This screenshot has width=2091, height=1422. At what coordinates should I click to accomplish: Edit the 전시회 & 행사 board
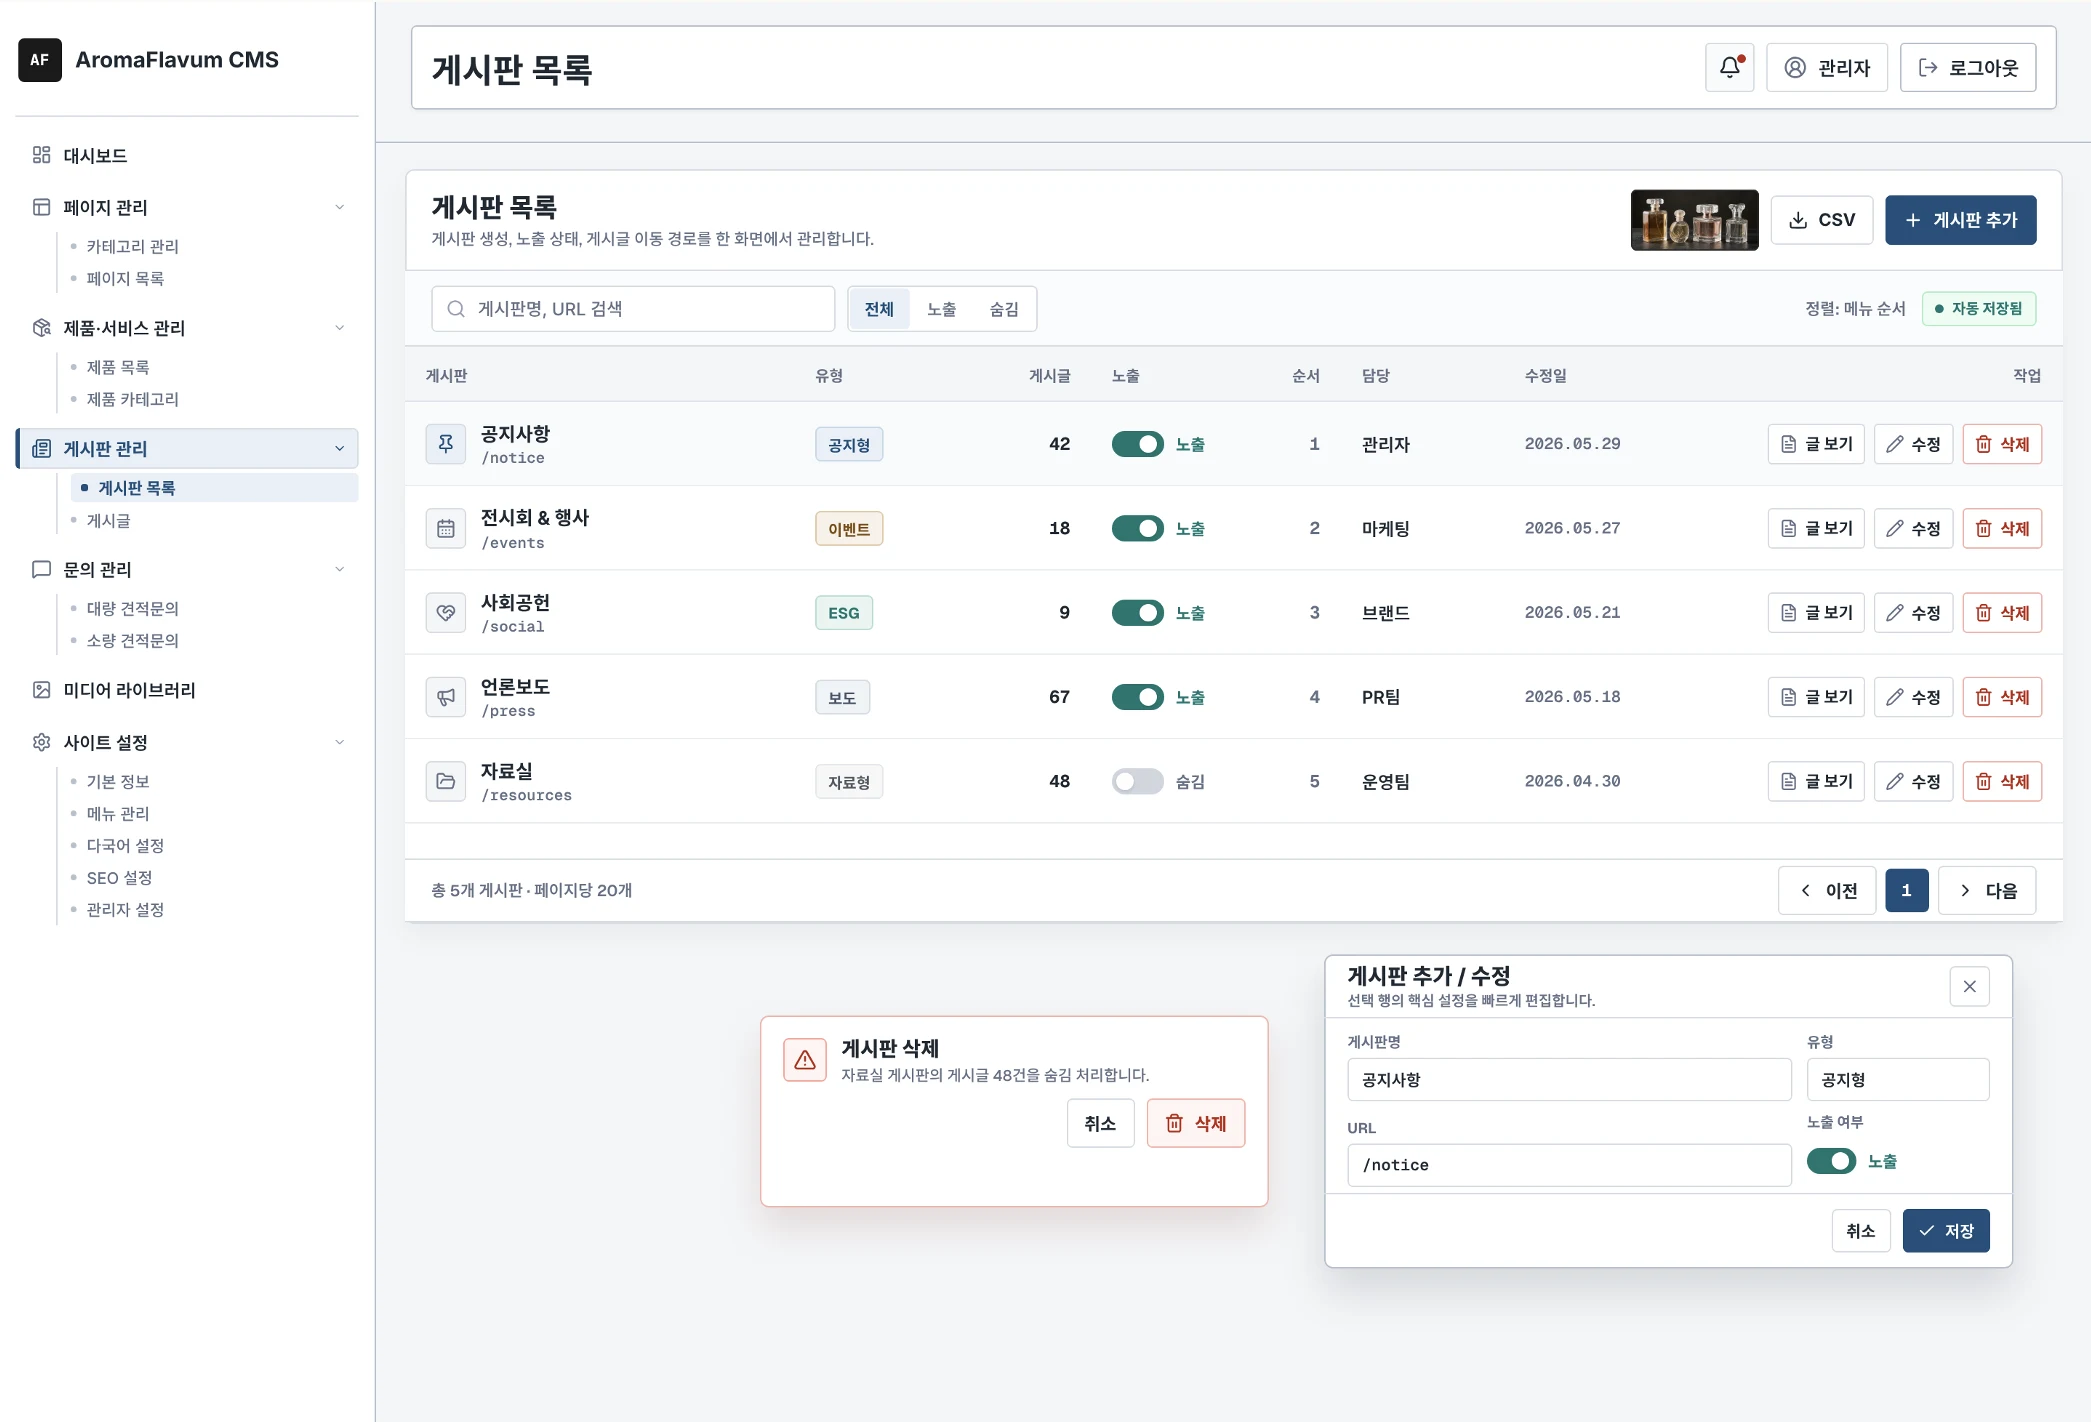point(1913,528)
